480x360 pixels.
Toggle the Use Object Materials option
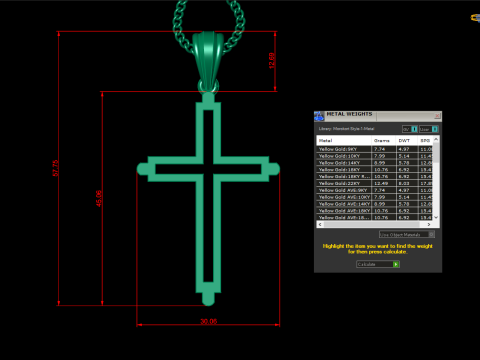pyautogui.click(x=407, y=235)
